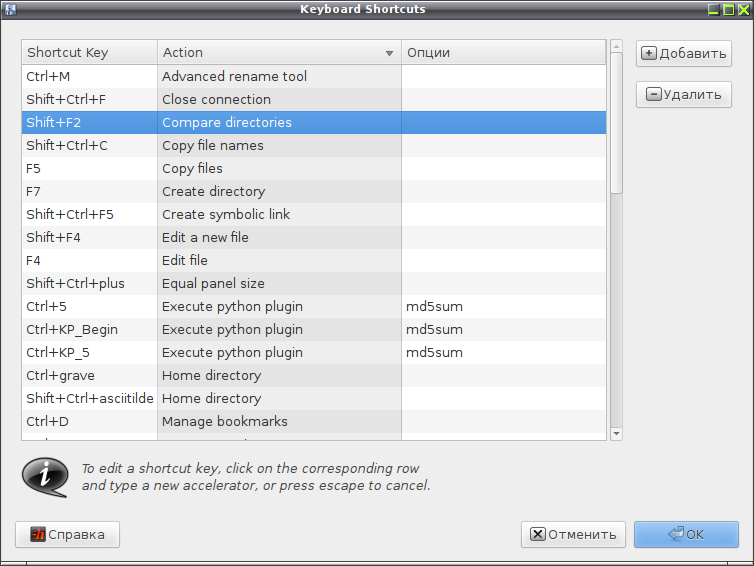Click the Shift+Ctrl+plus shortcut cell
Viewport: 754px width, 566px height.
[x=89, y=284]
